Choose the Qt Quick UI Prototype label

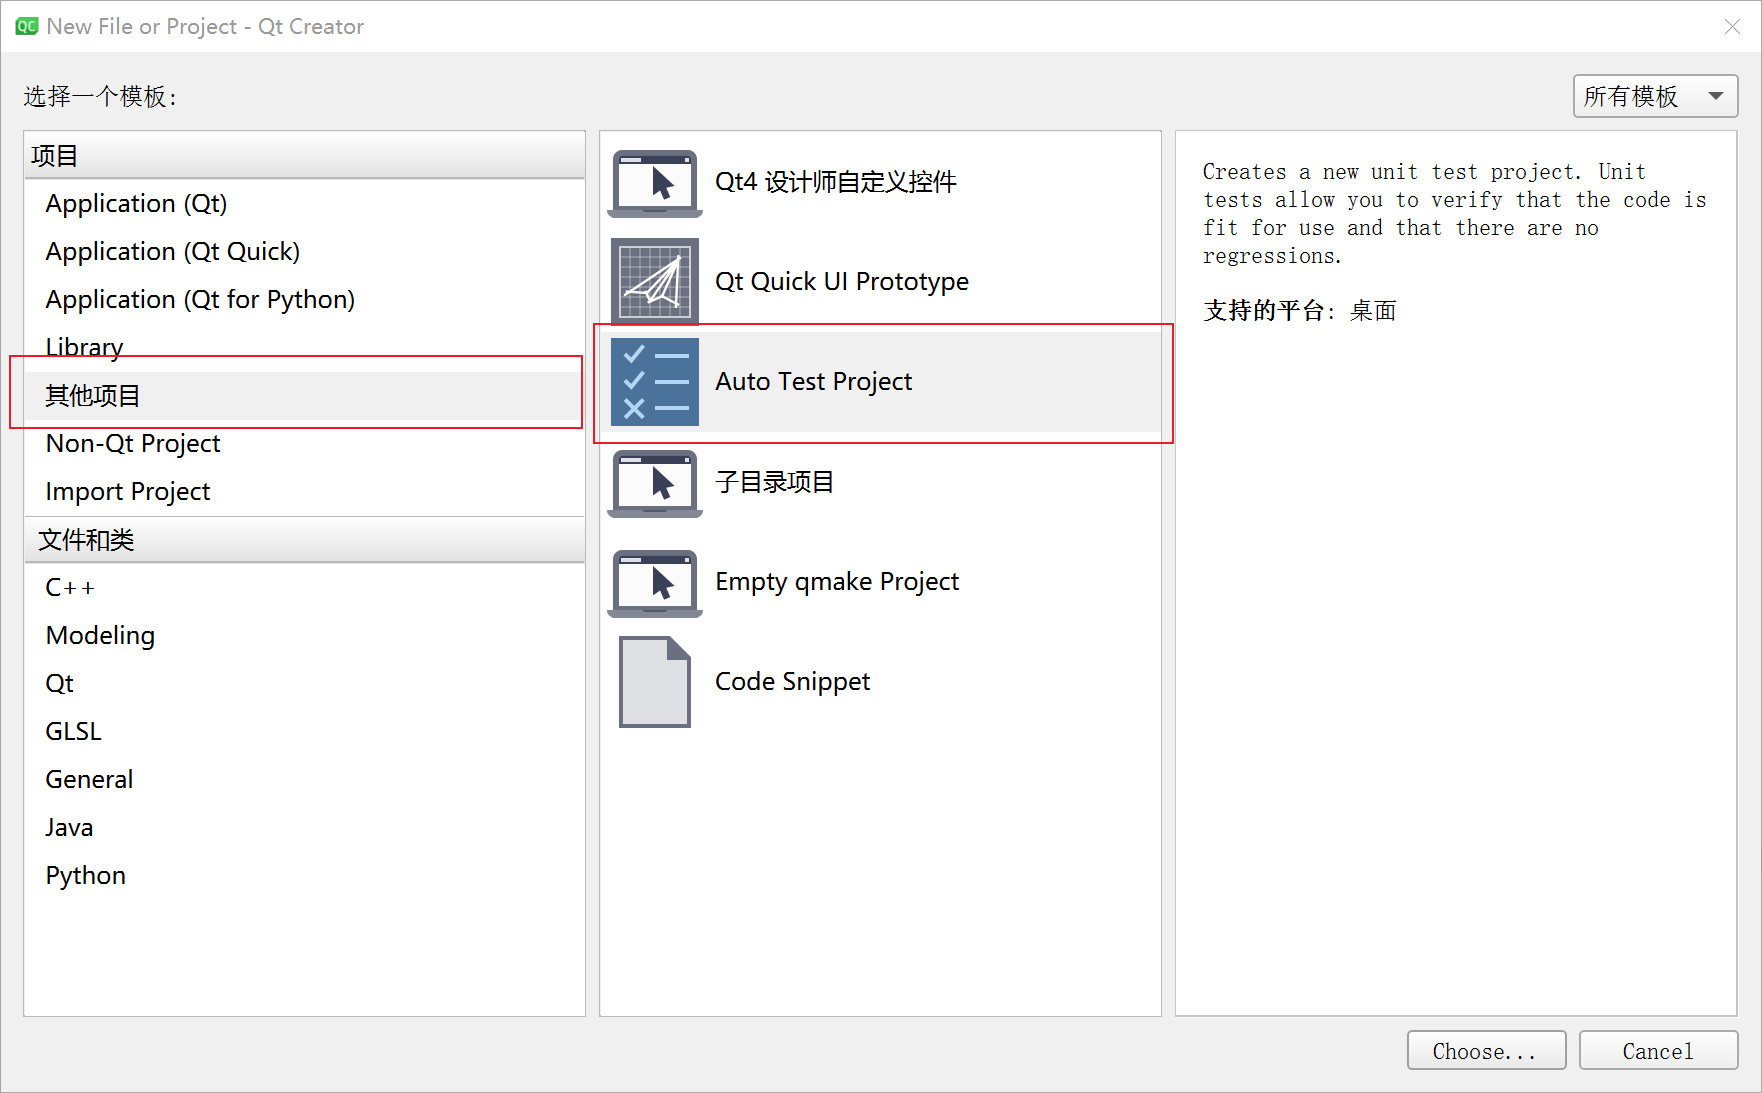coord(841,282)
